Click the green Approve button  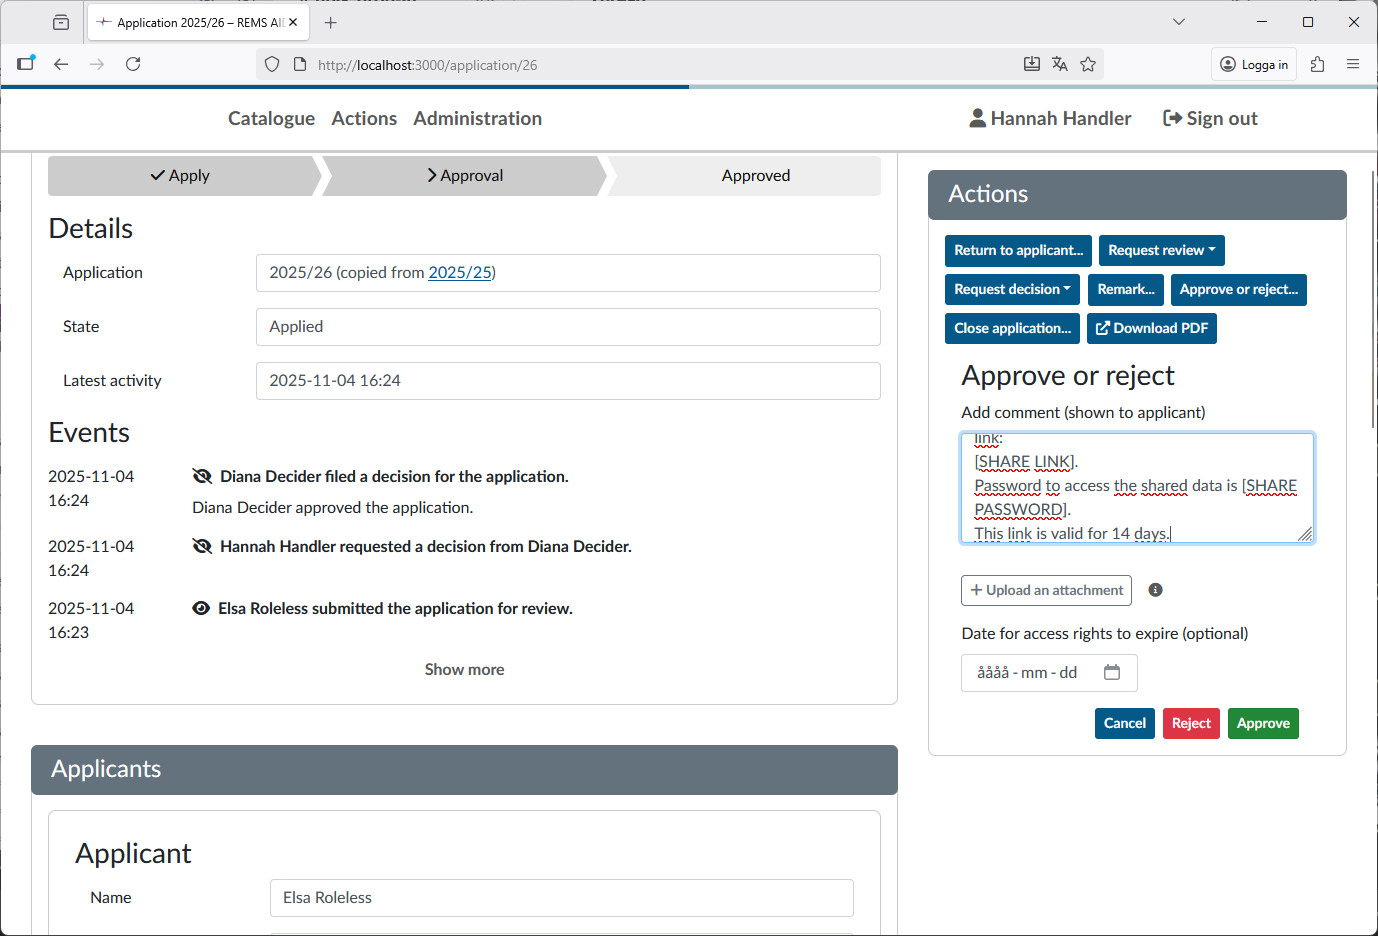click(1263, 723)
